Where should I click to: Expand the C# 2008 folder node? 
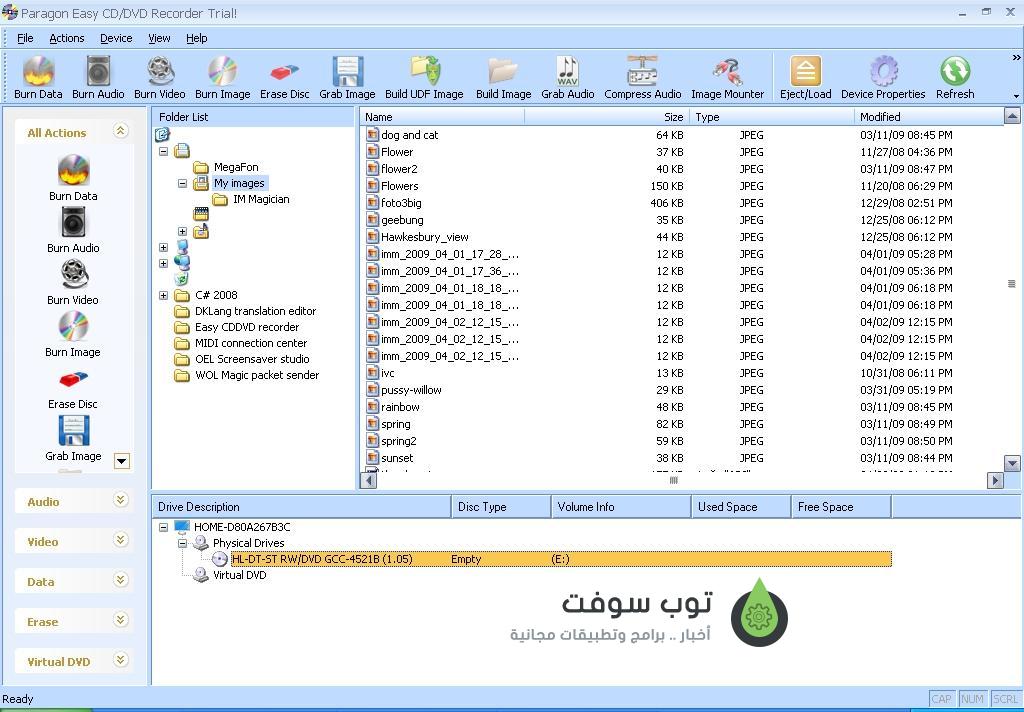click(x=163, y=295)
